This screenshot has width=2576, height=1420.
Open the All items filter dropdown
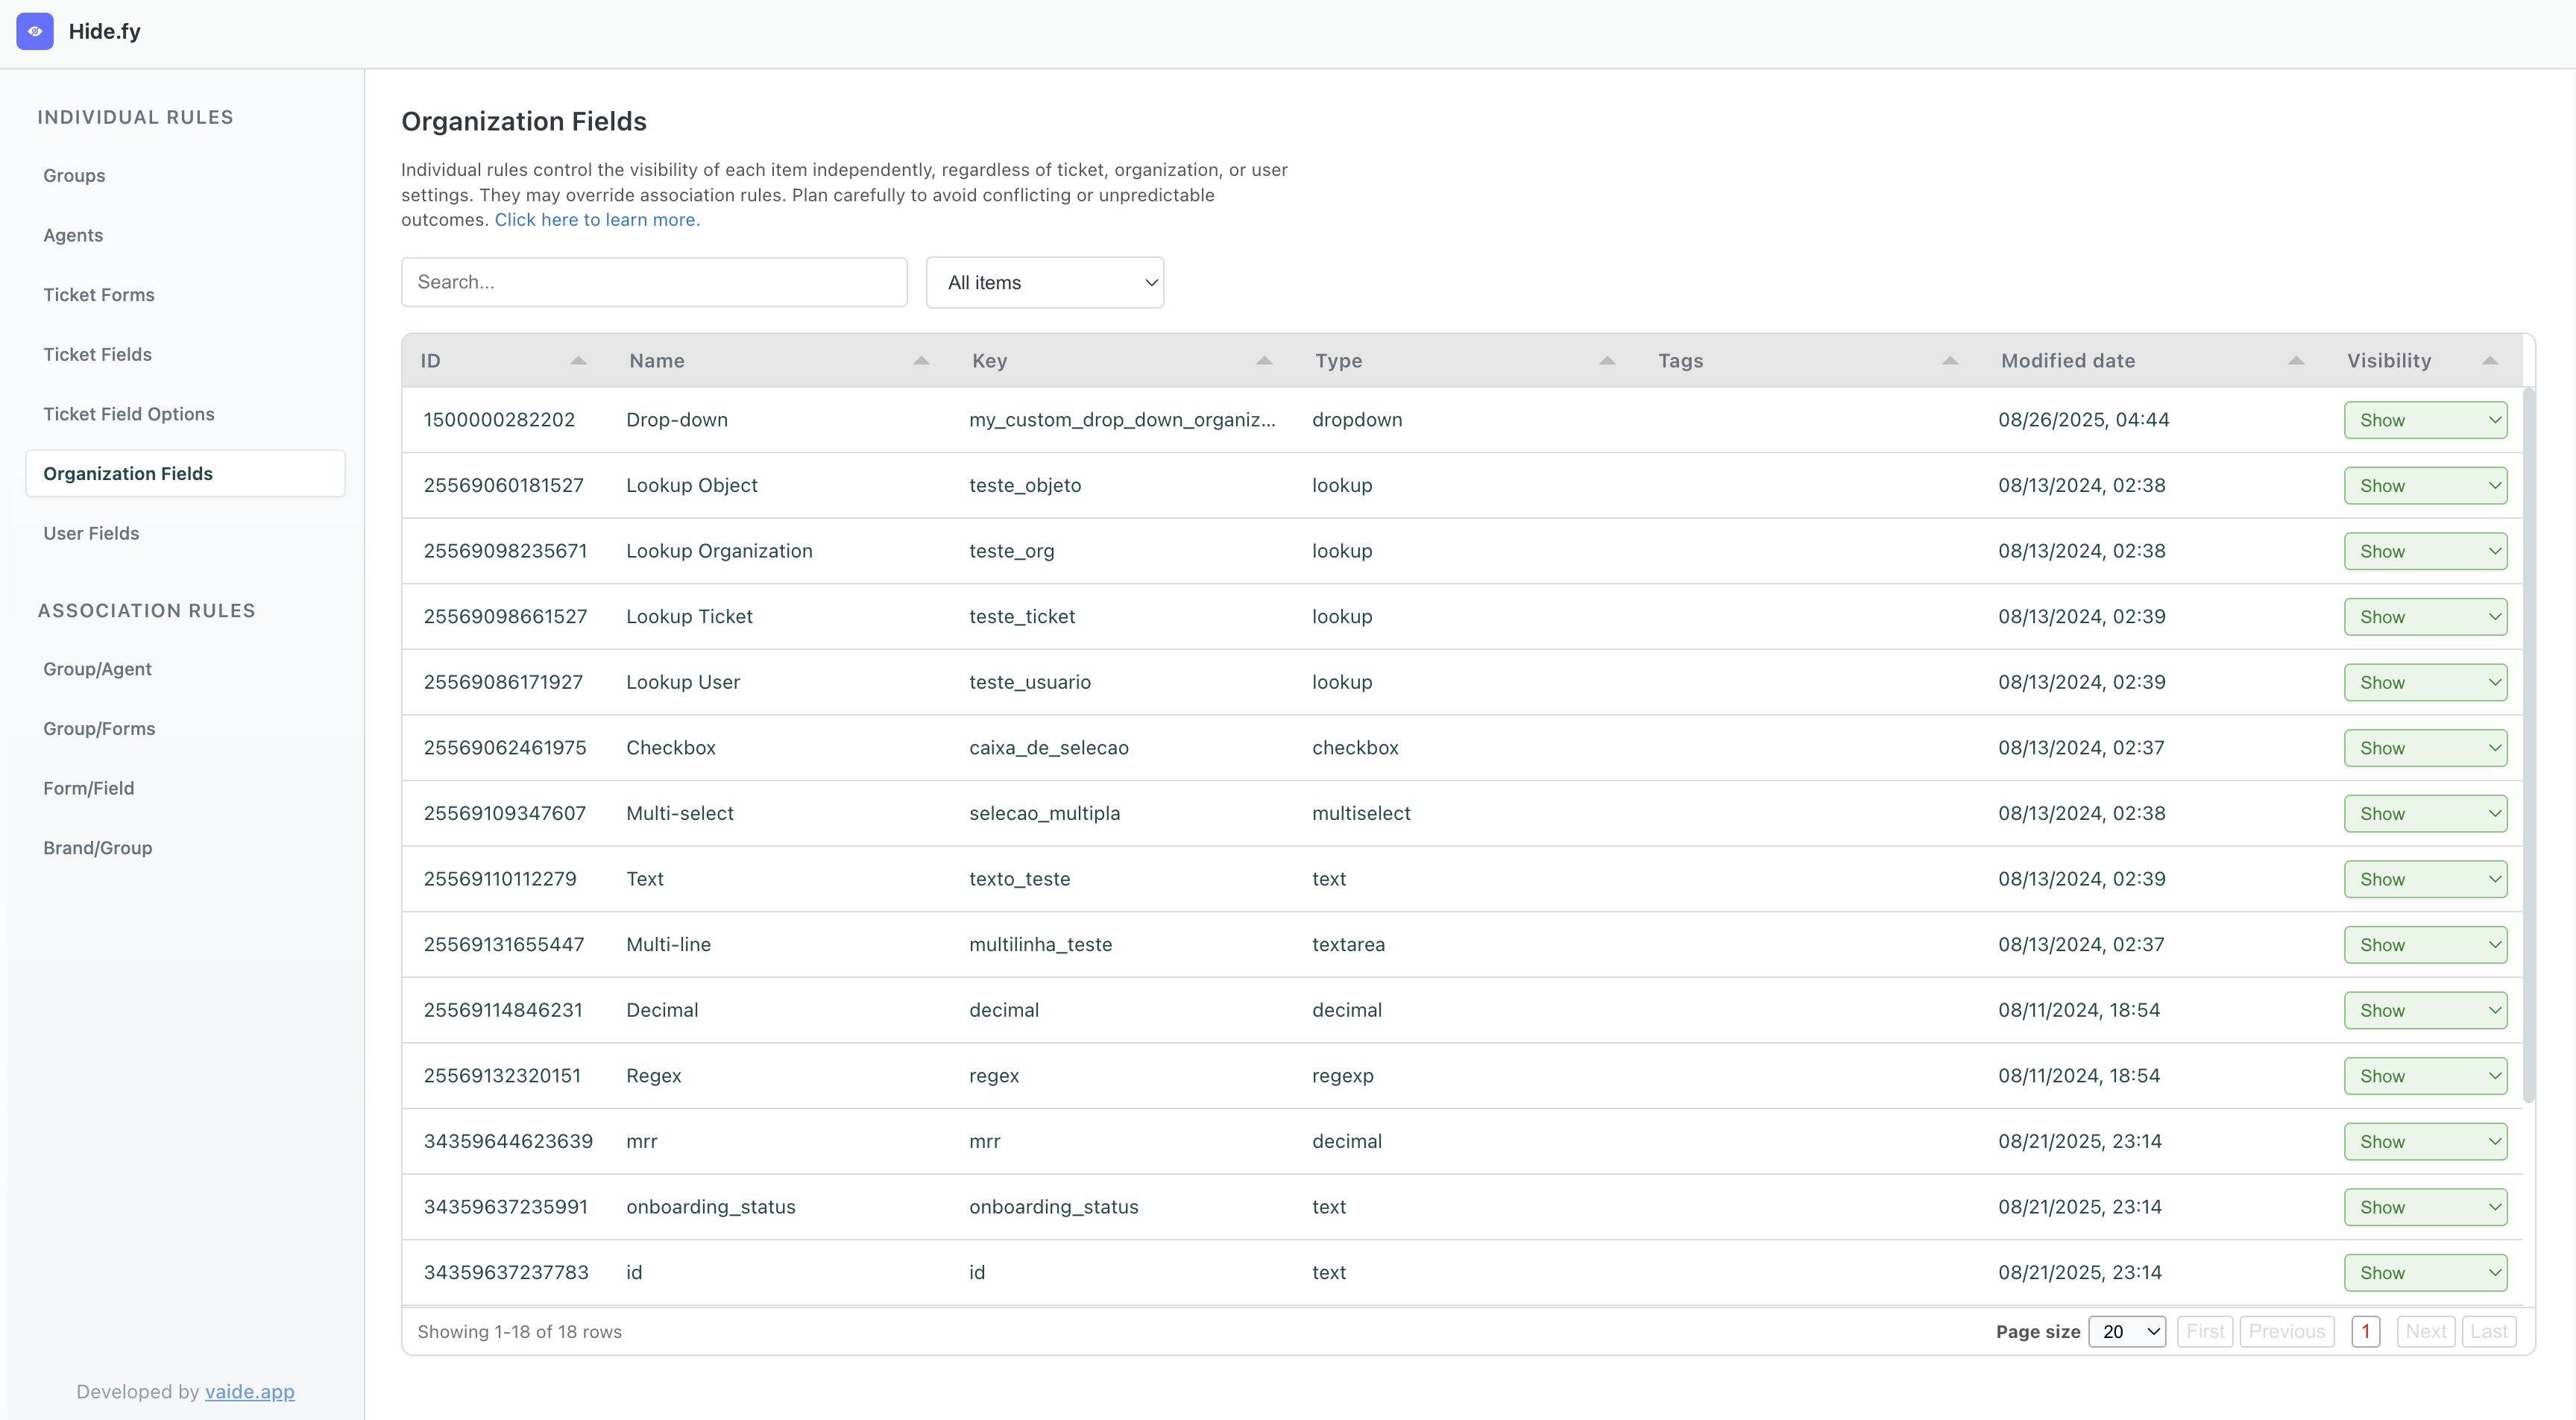(x=1044, y=283)
